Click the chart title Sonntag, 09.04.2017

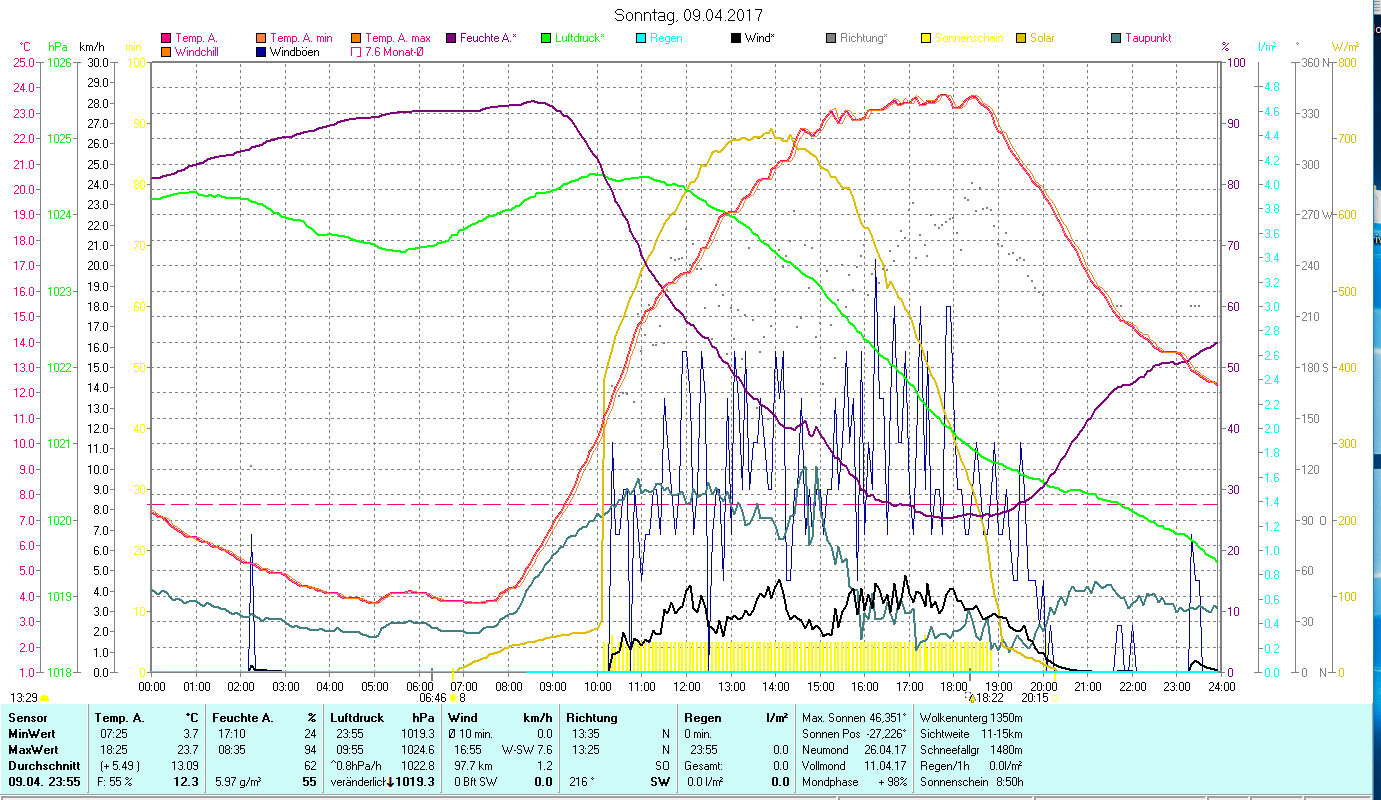pos(689,16)
